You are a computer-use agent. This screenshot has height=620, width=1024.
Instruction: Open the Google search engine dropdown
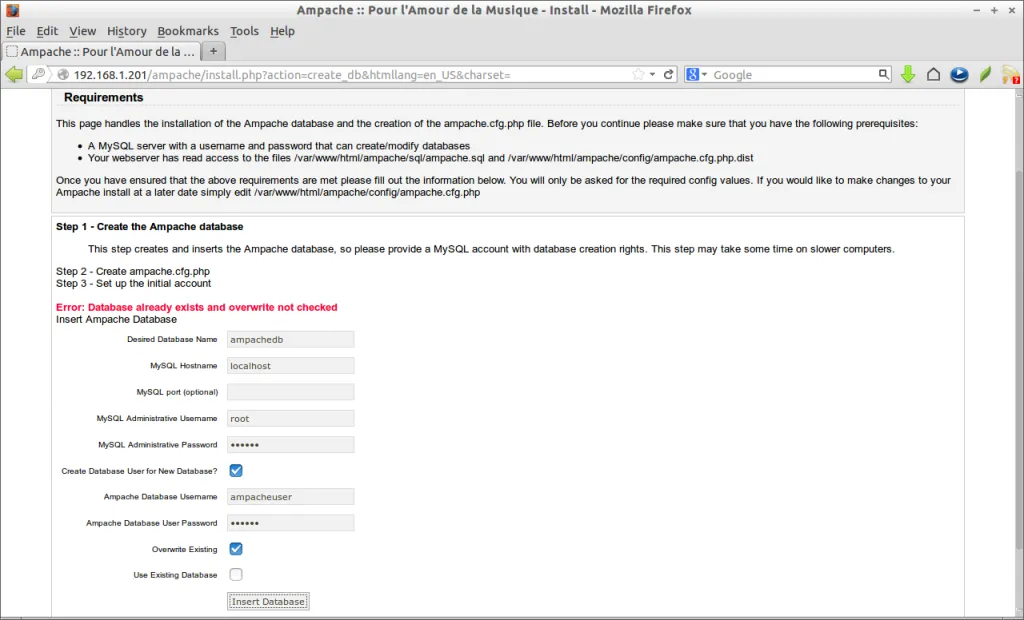pos(699,73)
